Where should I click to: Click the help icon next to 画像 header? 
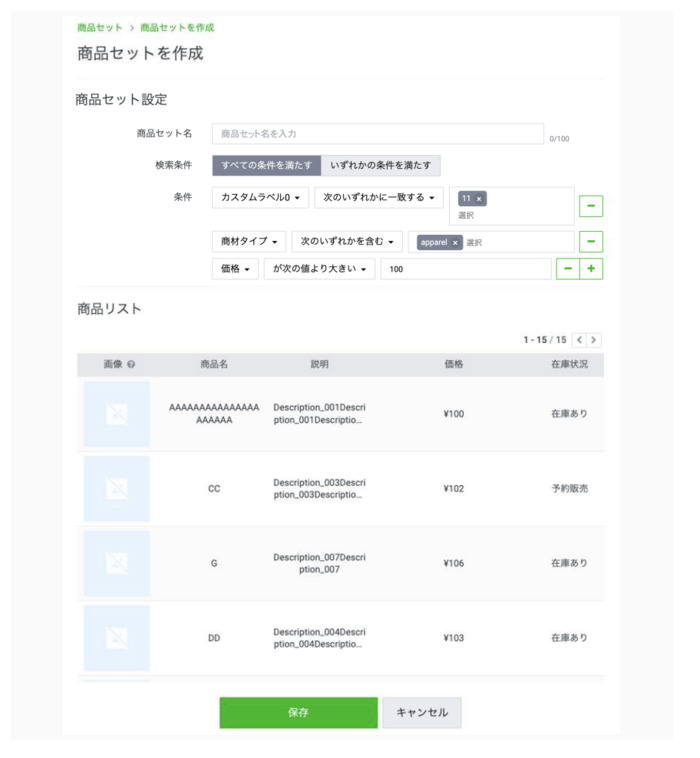pyautogui.click(x=131, y=365)
